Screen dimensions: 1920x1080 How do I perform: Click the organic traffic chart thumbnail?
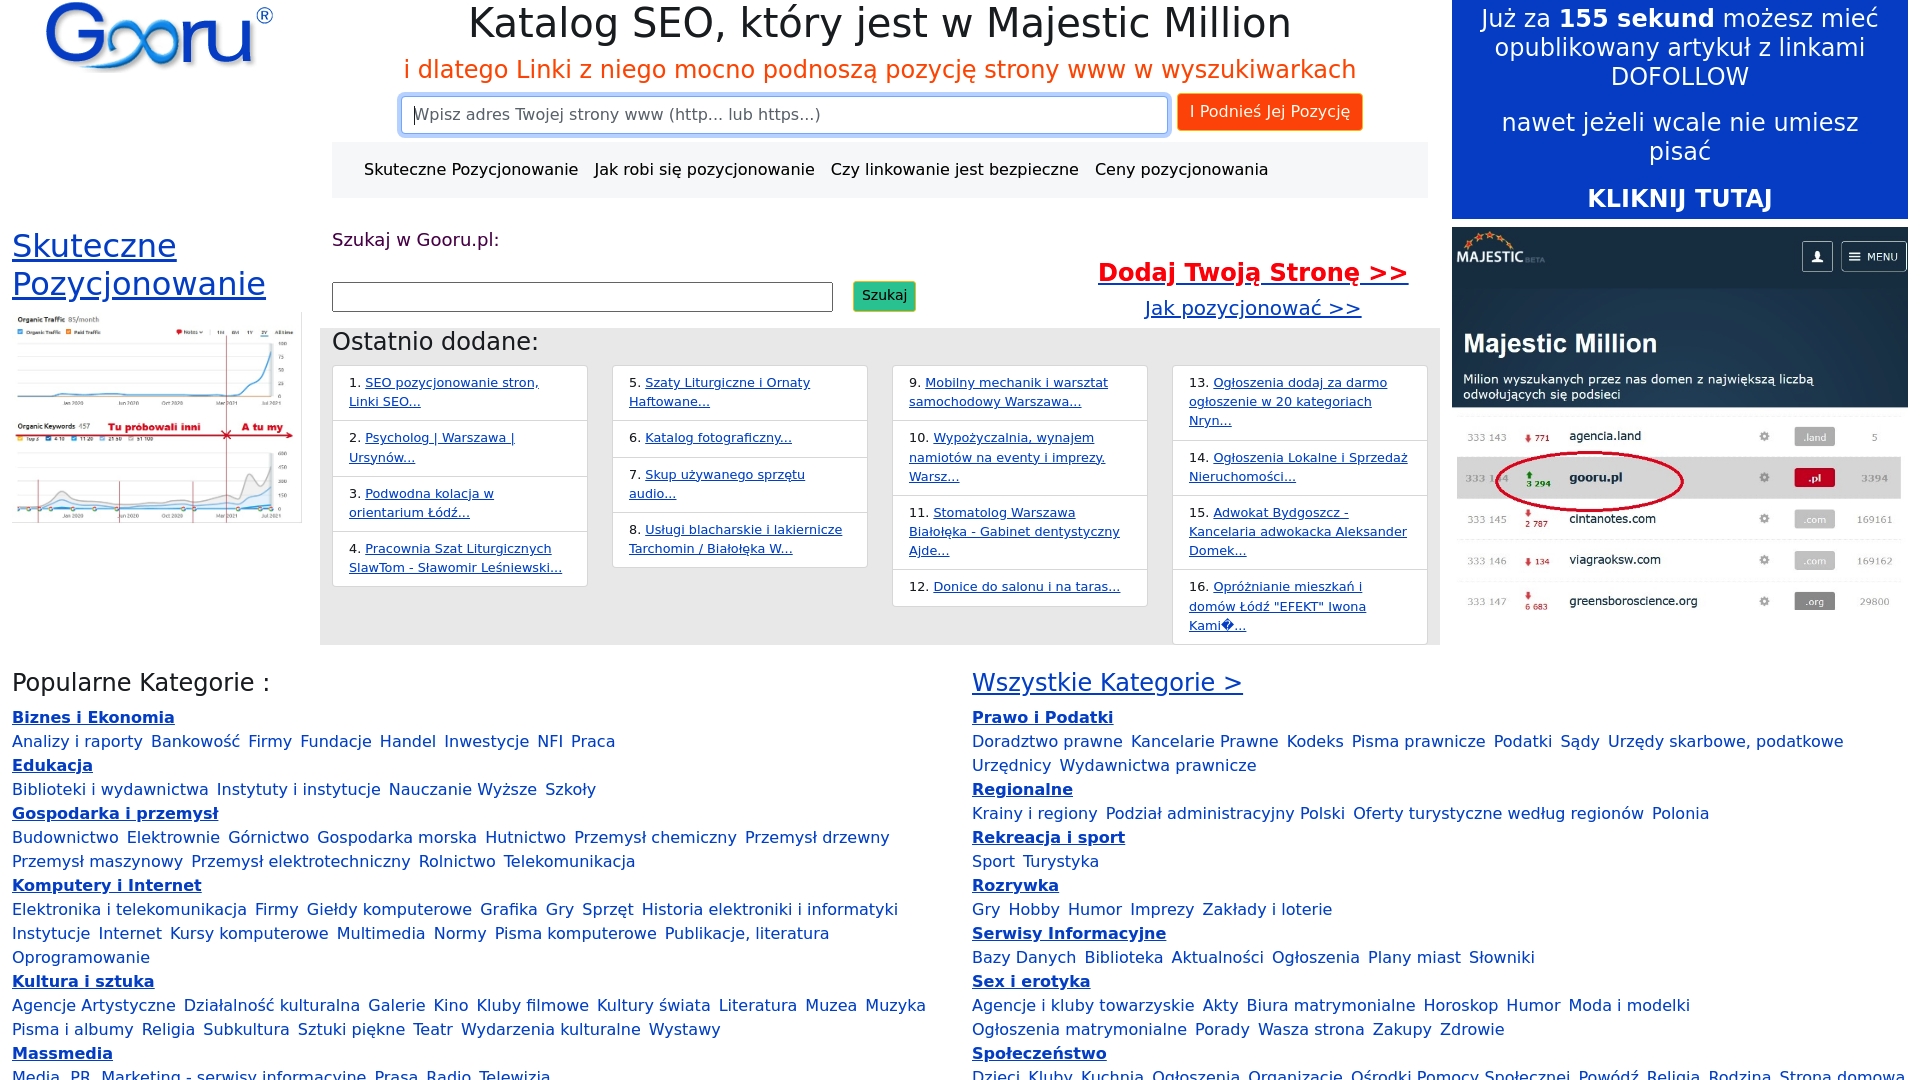coord(157,417)
